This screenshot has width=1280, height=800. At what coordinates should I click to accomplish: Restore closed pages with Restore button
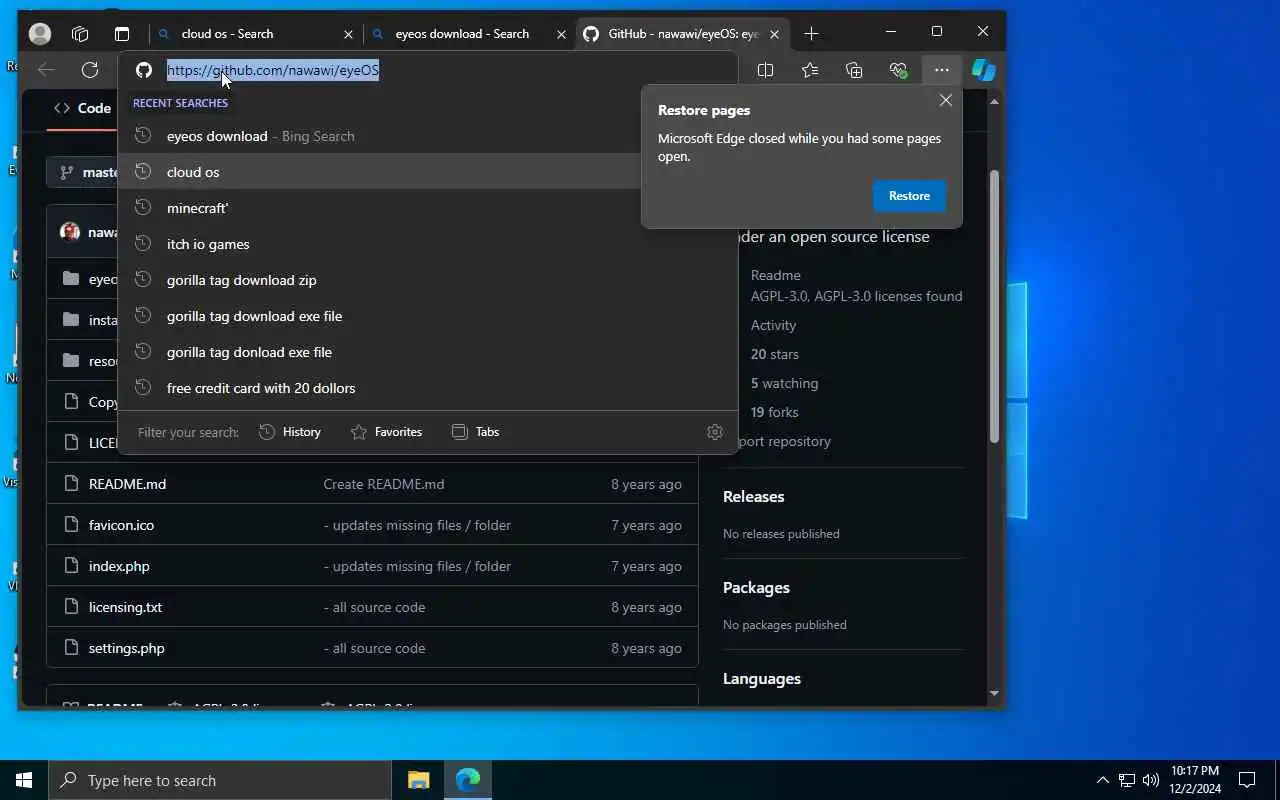point(909,196)
